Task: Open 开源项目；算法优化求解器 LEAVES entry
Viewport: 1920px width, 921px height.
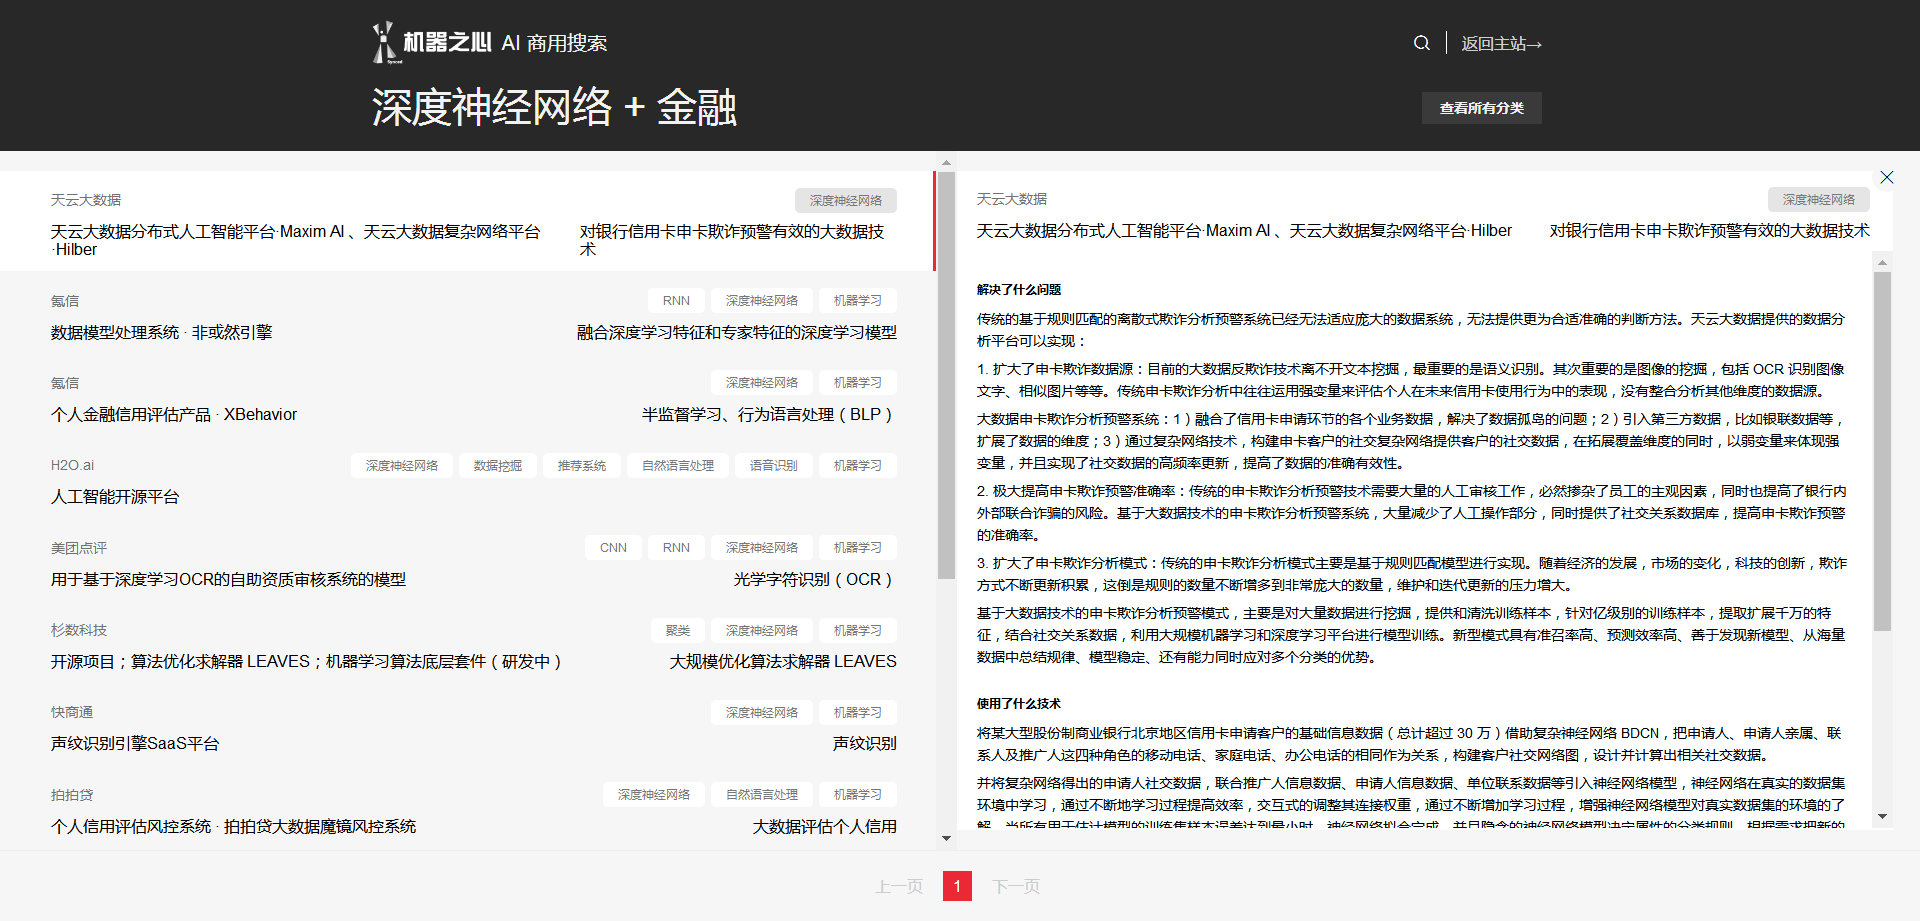Action: (x=306, y=661)
